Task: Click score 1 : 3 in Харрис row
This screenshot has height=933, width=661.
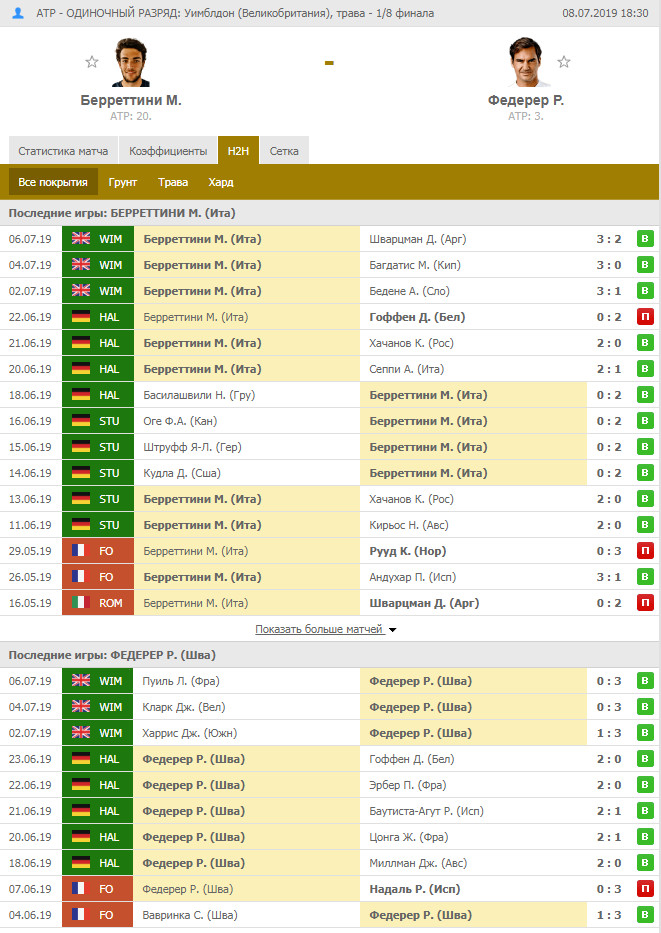Action: 609,733
